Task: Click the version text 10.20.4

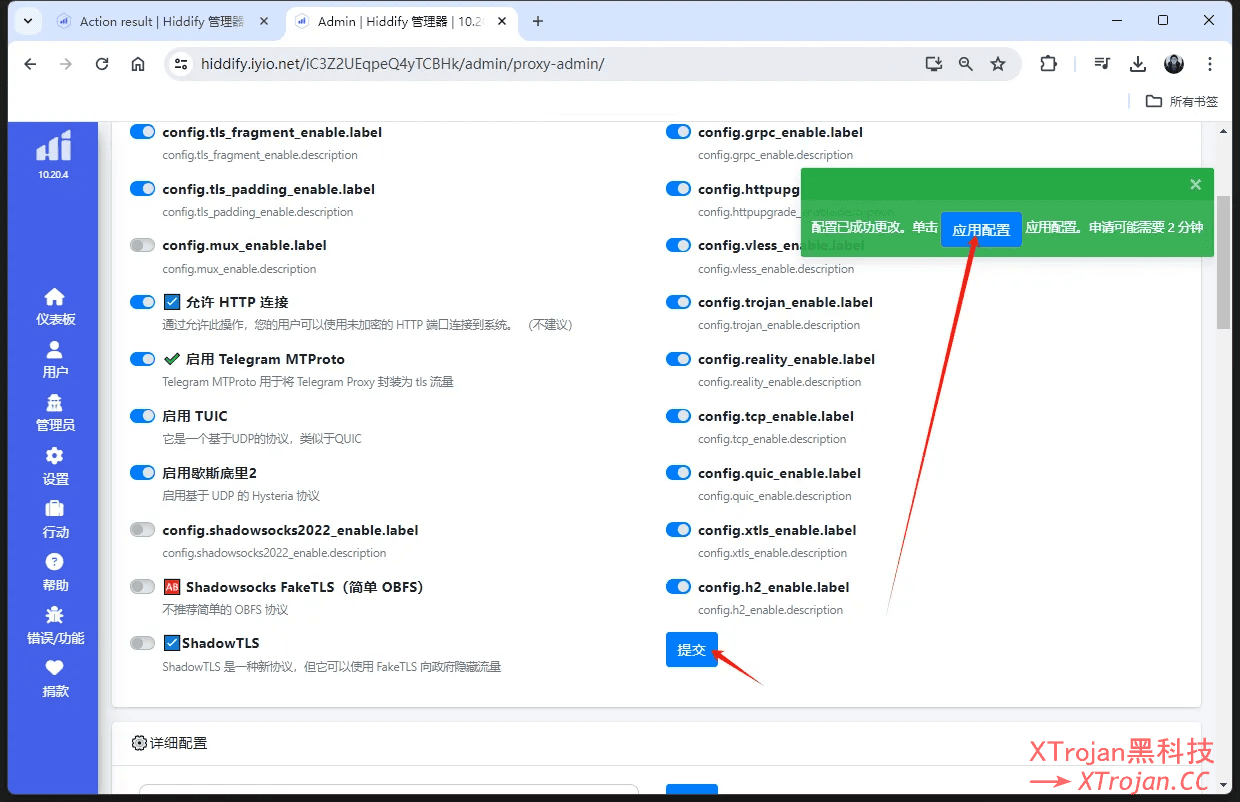Action: tap(54, 175)
